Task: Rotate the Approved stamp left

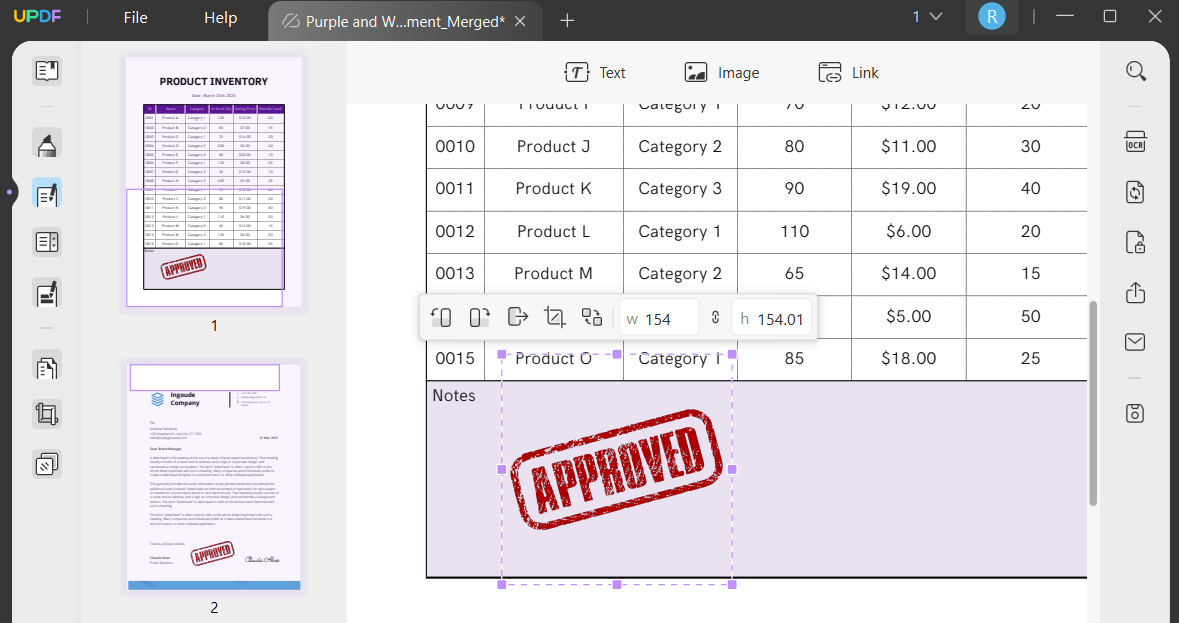Action: click(x=439, y=316)
